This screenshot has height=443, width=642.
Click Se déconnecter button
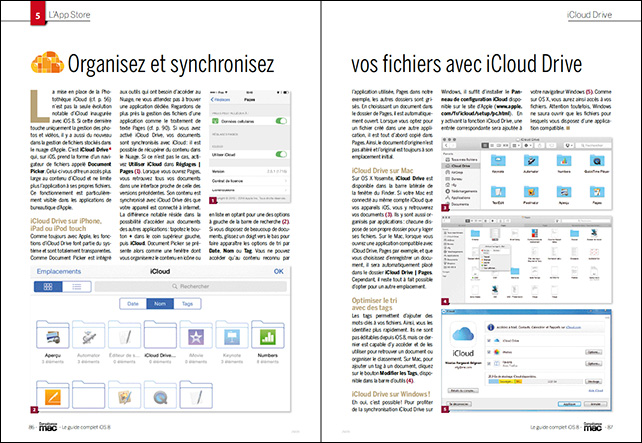[x=459, y=404]
